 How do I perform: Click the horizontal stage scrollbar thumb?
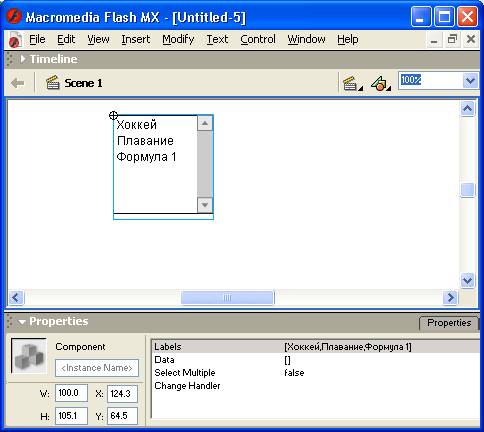click(228, 297)
